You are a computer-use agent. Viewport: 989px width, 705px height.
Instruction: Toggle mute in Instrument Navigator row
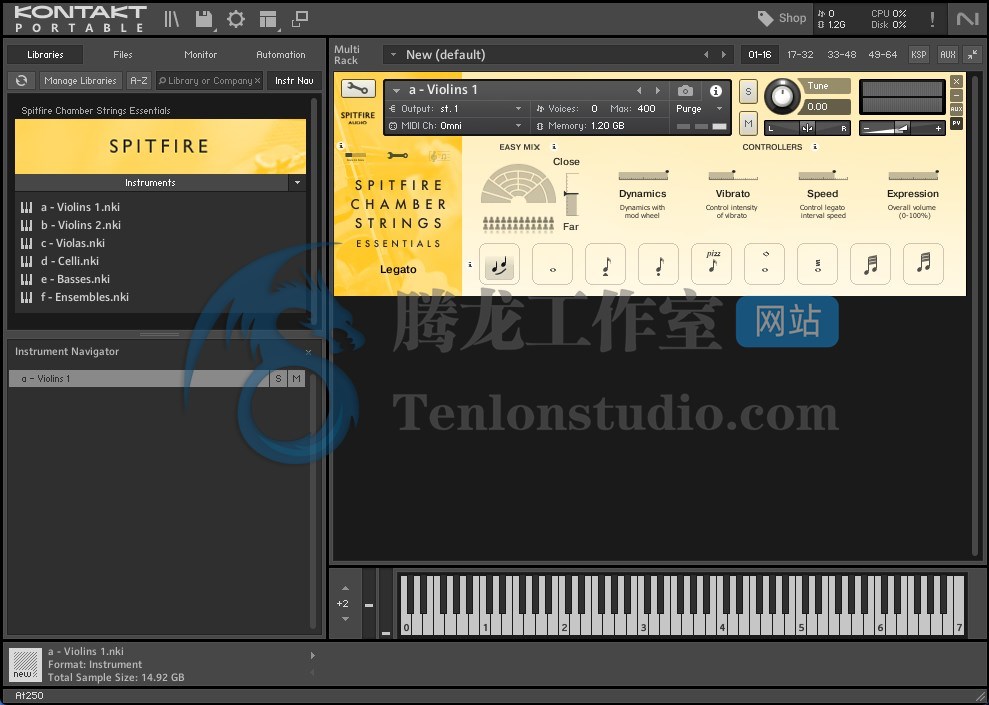point(296,378)
